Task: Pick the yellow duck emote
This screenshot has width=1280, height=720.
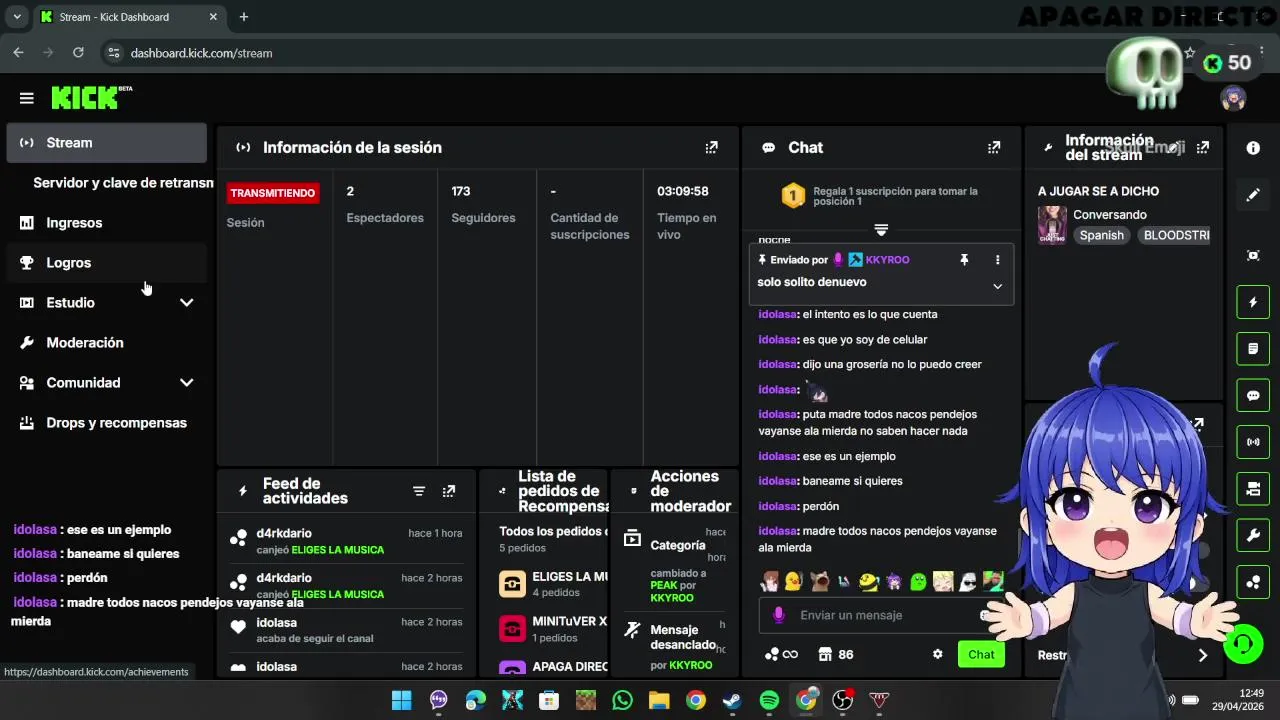Action: [794, 581]
